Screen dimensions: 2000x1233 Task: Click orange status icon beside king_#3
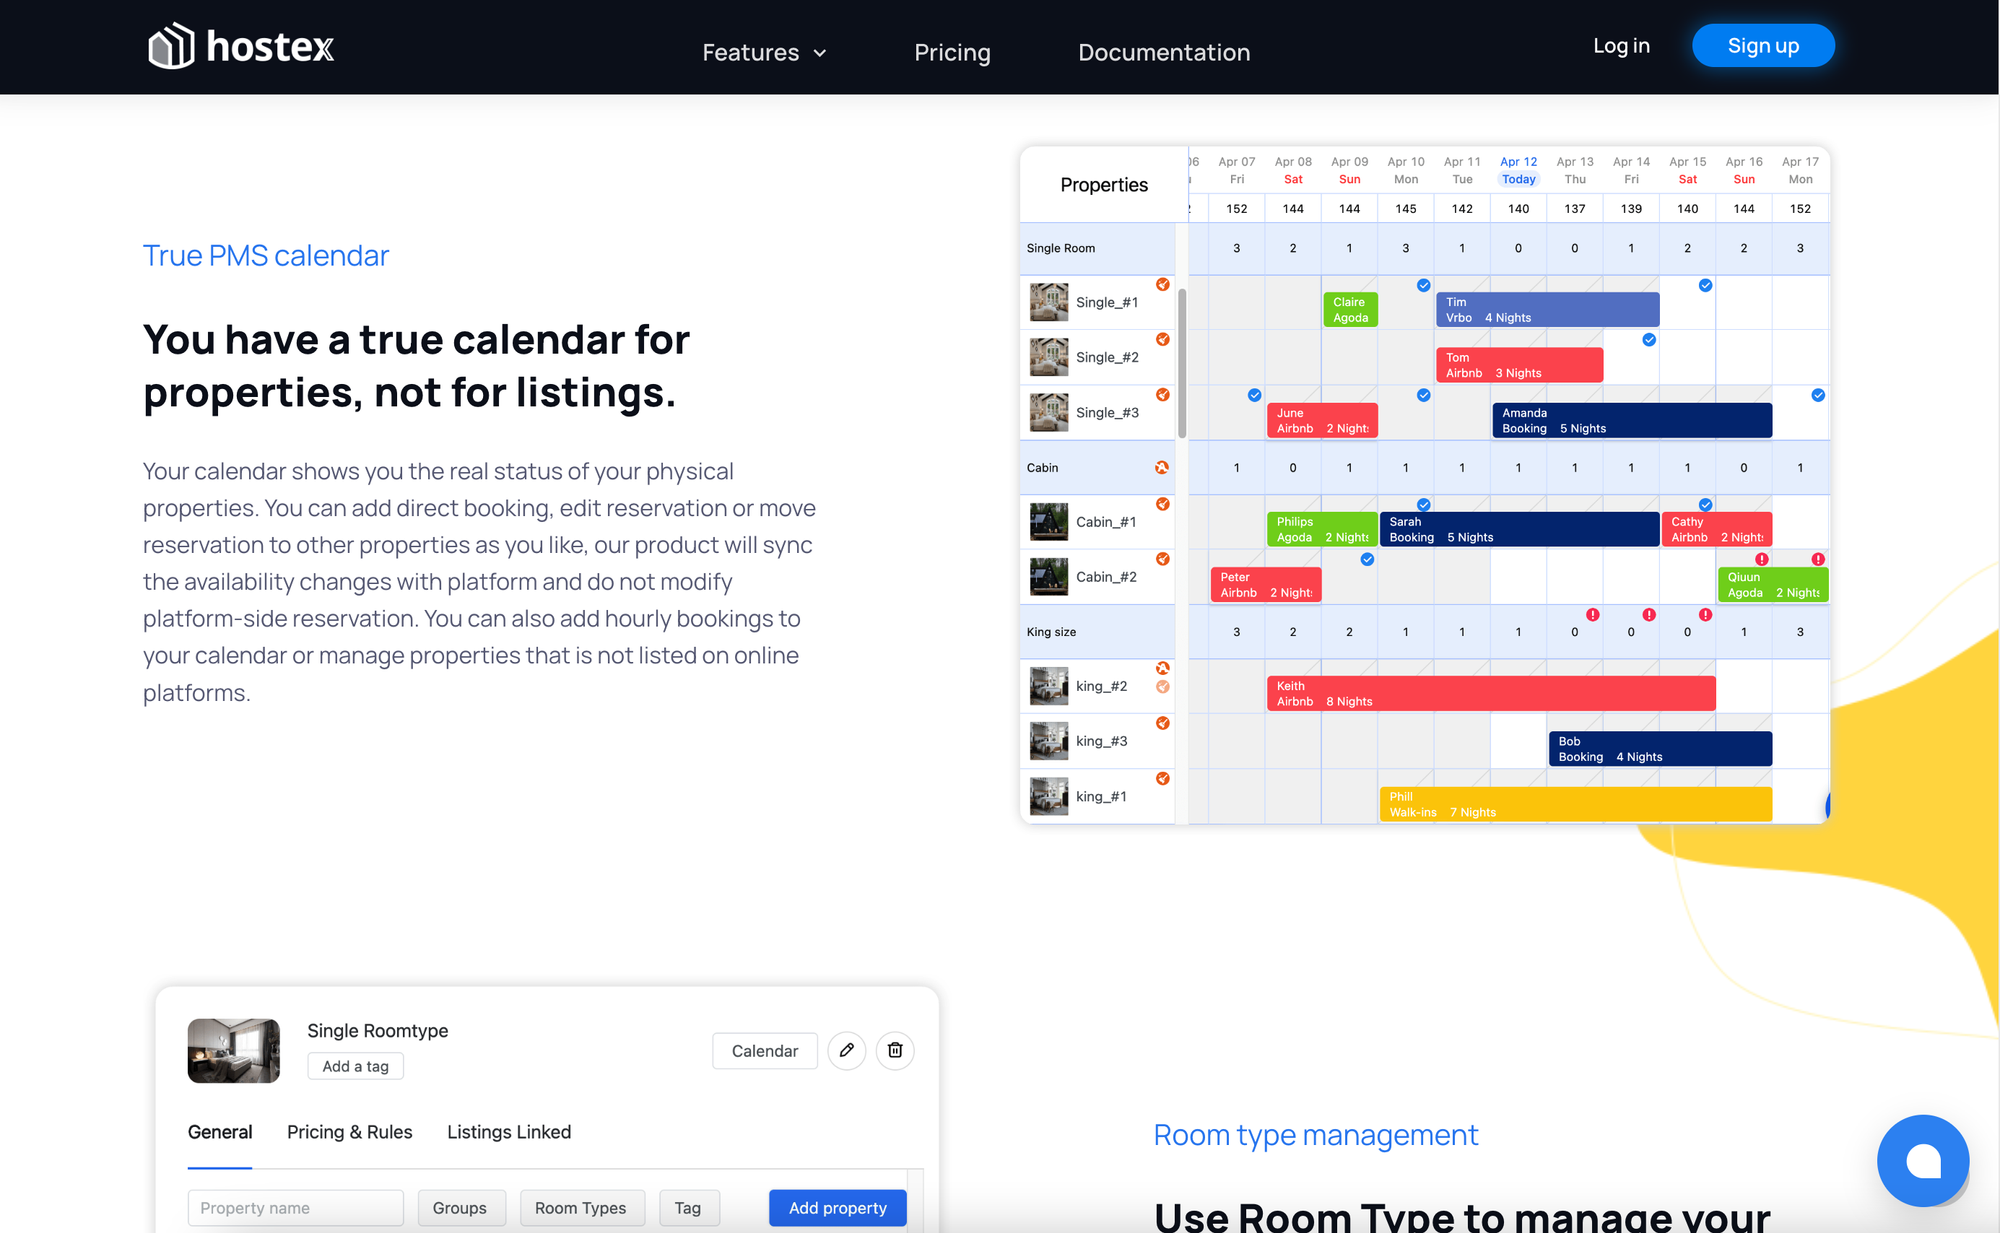(1162, 723)
